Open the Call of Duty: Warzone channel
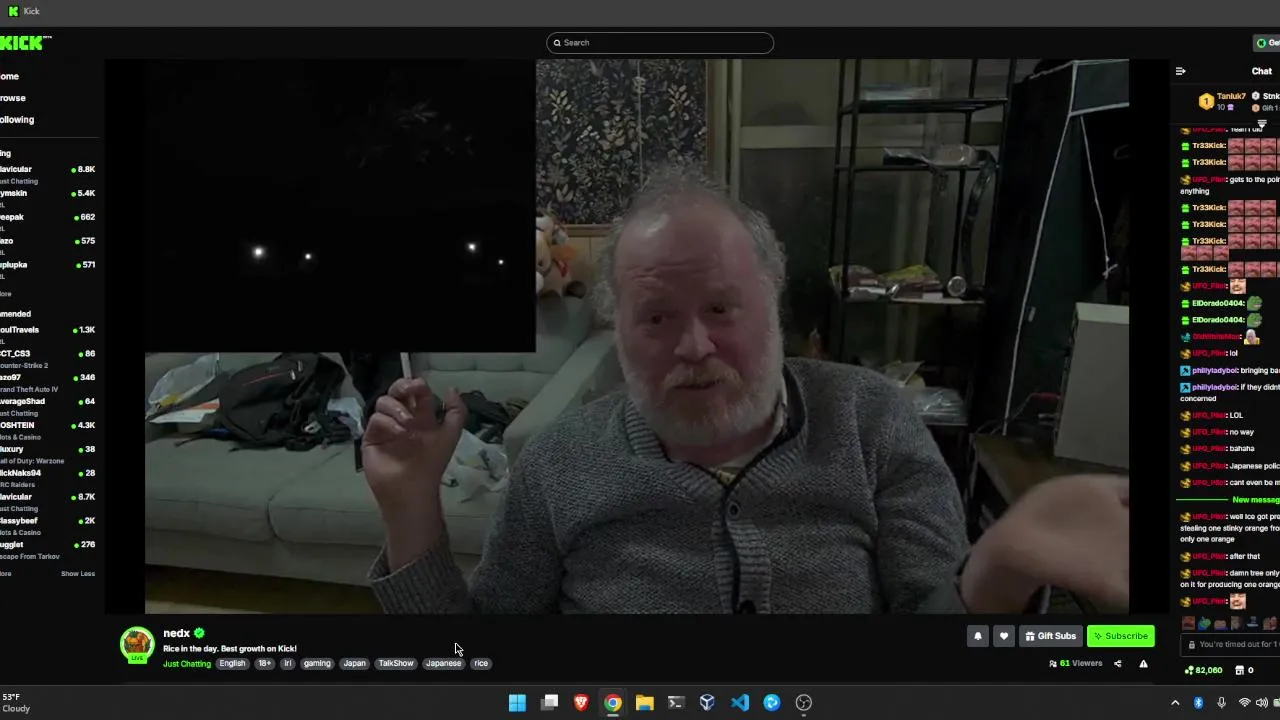 pyautogui.click(x=48, y=454)
